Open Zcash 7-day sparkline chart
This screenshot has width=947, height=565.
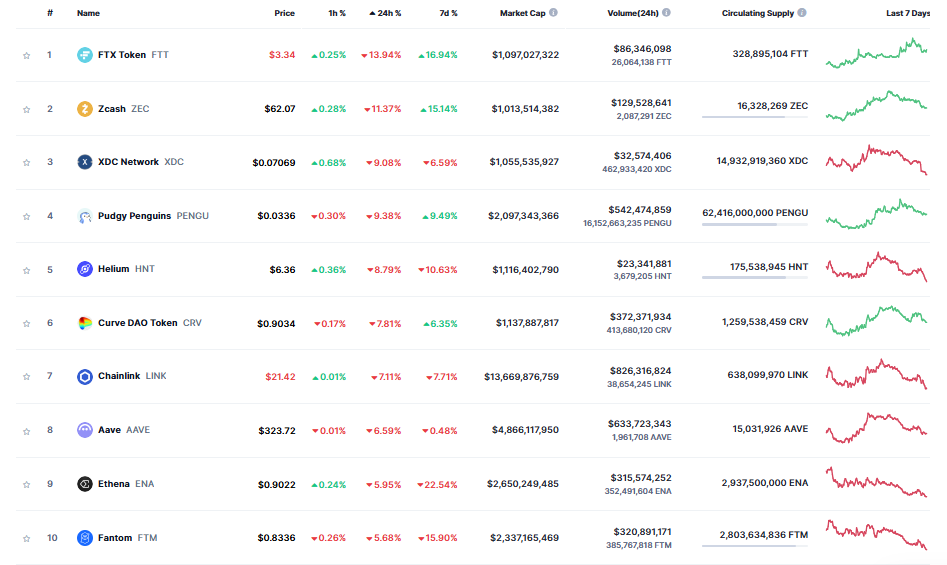(876, 106)
